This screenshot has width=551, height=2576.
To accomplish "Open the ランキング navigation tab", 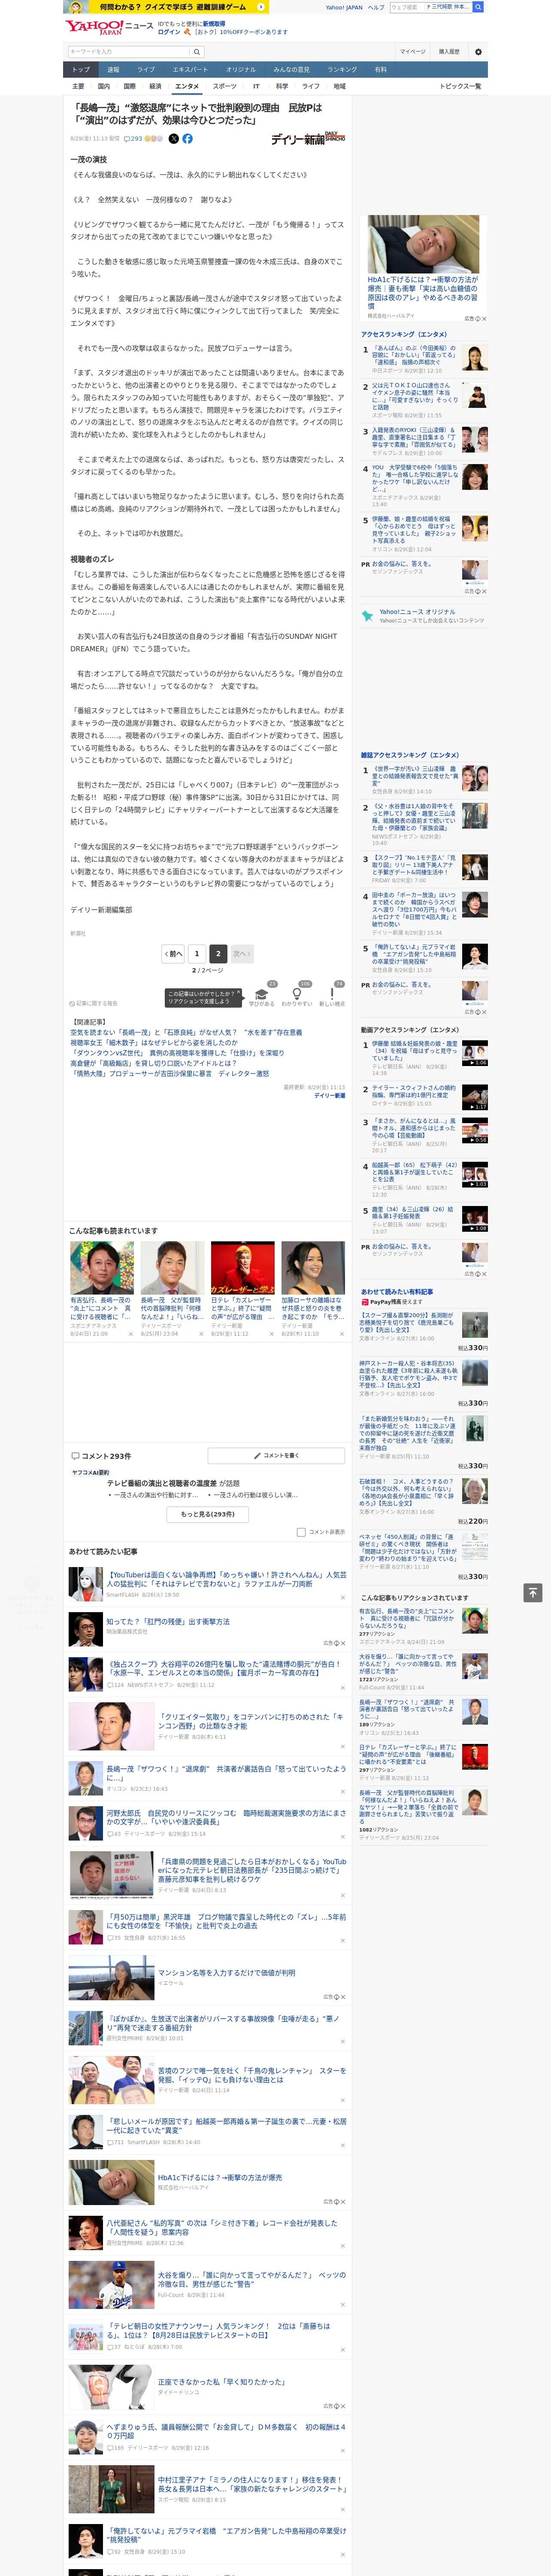I will click(342, 70).
